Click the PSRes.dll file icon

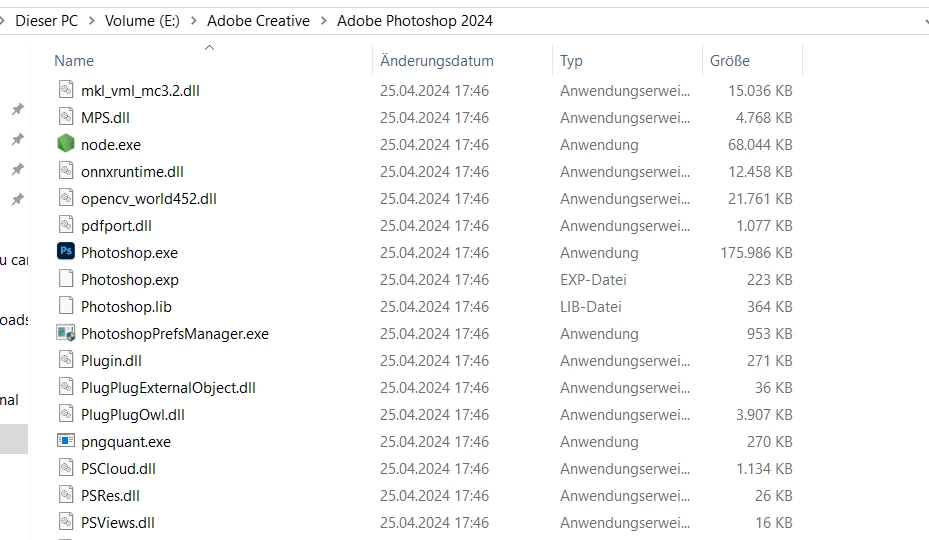click(x=66, y=495)
